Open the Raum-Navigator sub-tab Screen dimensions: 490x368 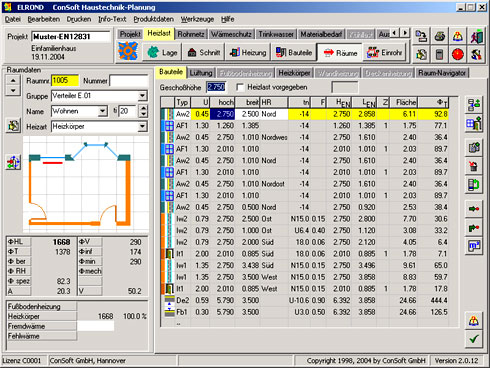[x=442, y=73]
